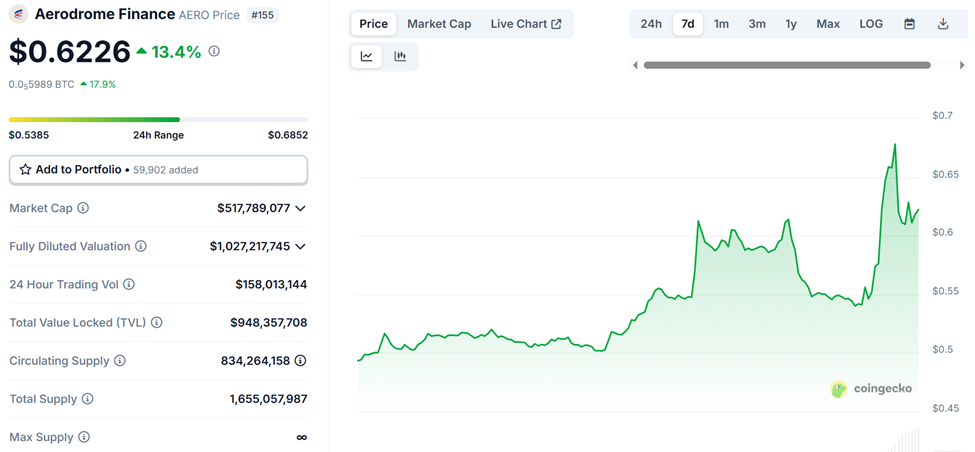Switch to the candlestick chart icon
Screen dimensions: 975x452
coord(400,57)
